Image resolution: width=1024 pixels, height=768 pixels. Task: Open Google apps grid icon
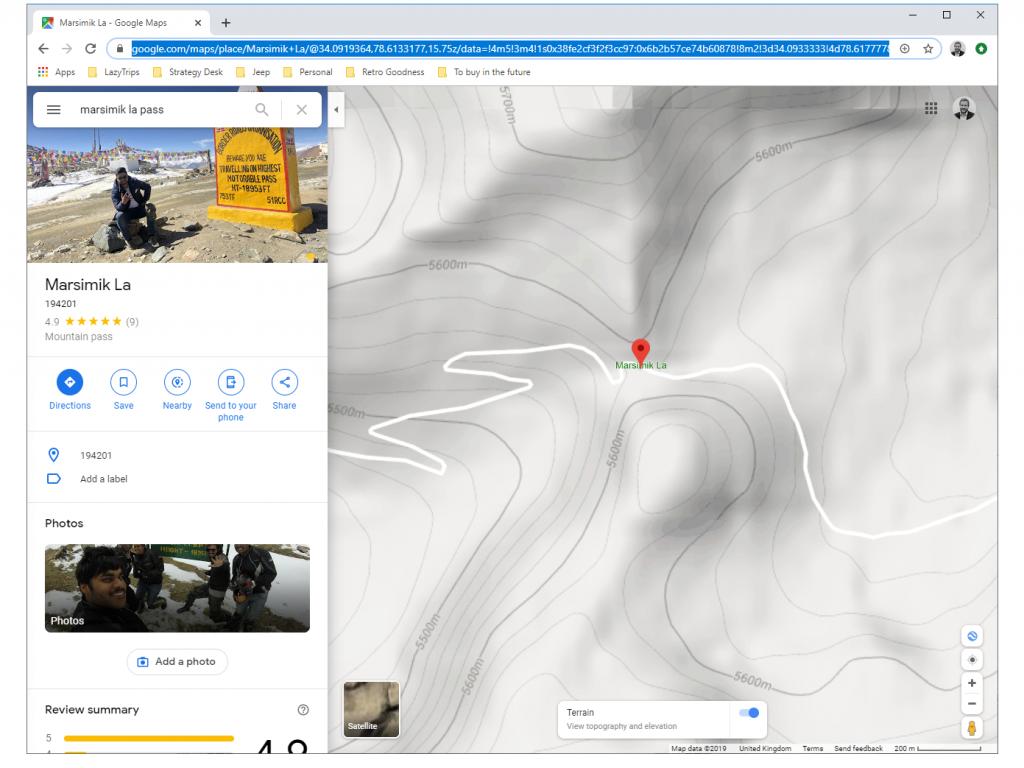[x=931, y=108]
